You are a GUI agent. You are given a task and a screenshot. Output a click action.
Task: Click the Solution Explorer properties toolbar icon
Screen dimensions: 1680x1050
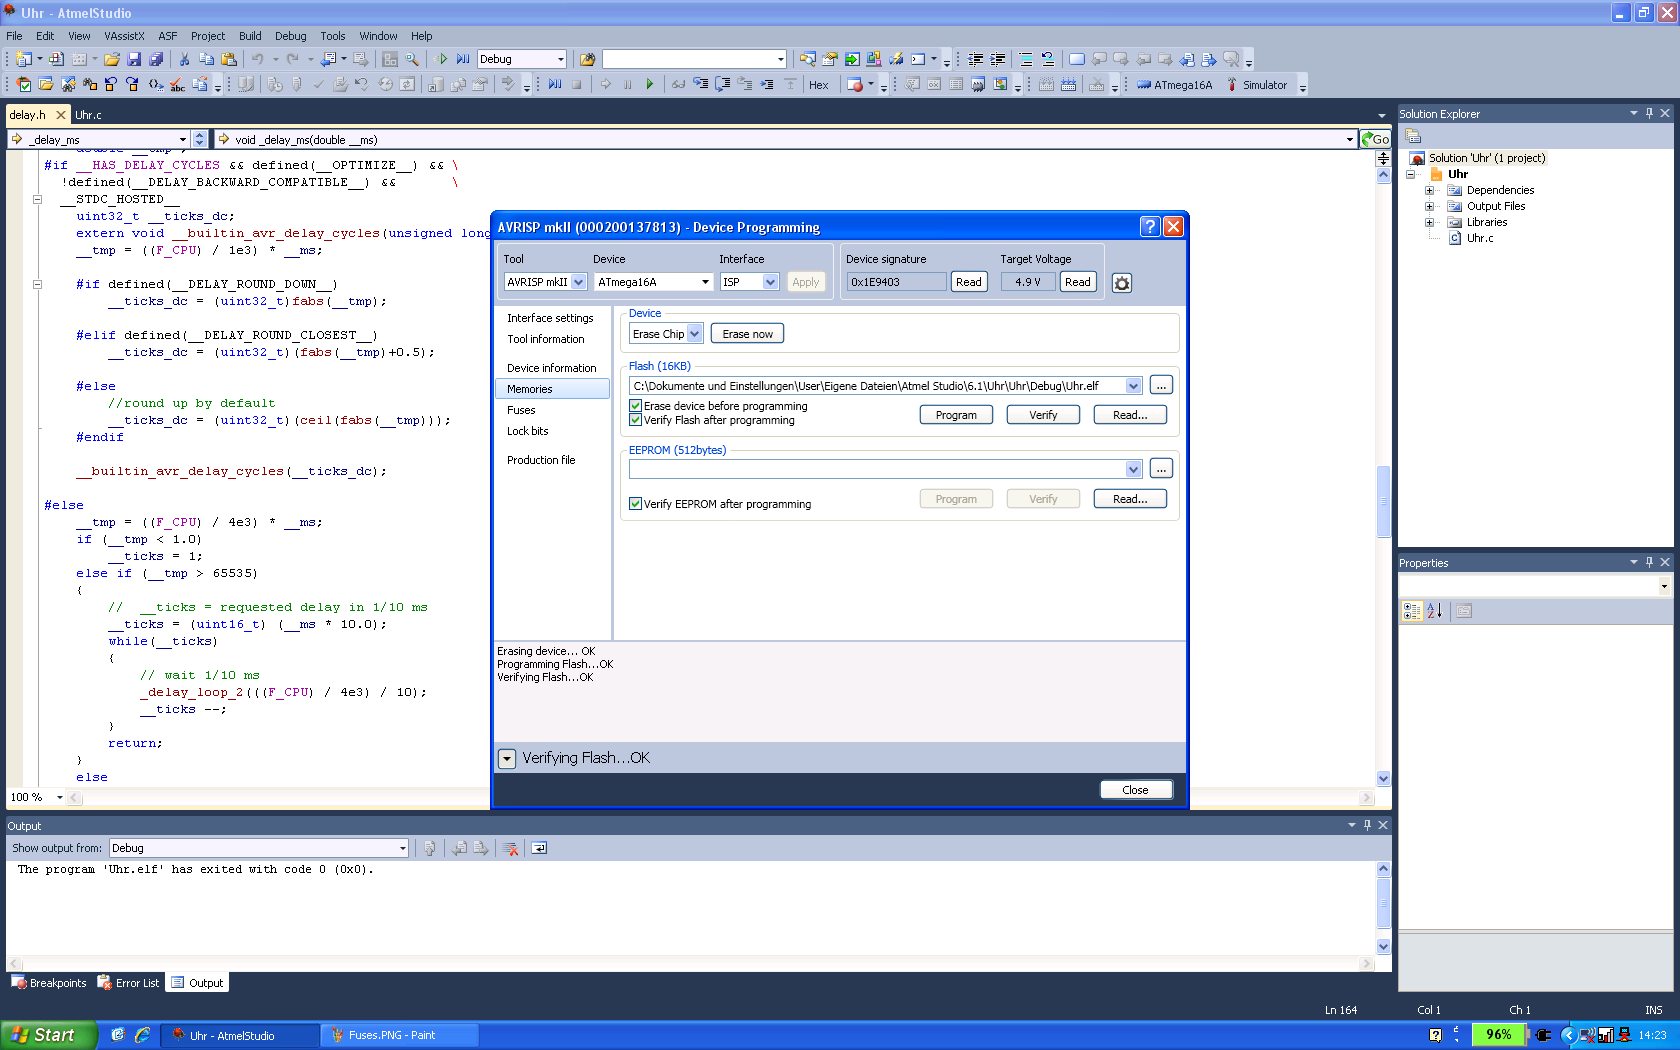click(x=1413, y=136)
